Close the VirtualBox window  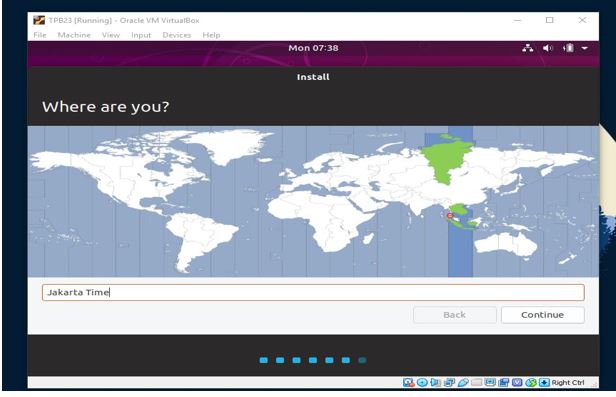(x=582, y=20)
